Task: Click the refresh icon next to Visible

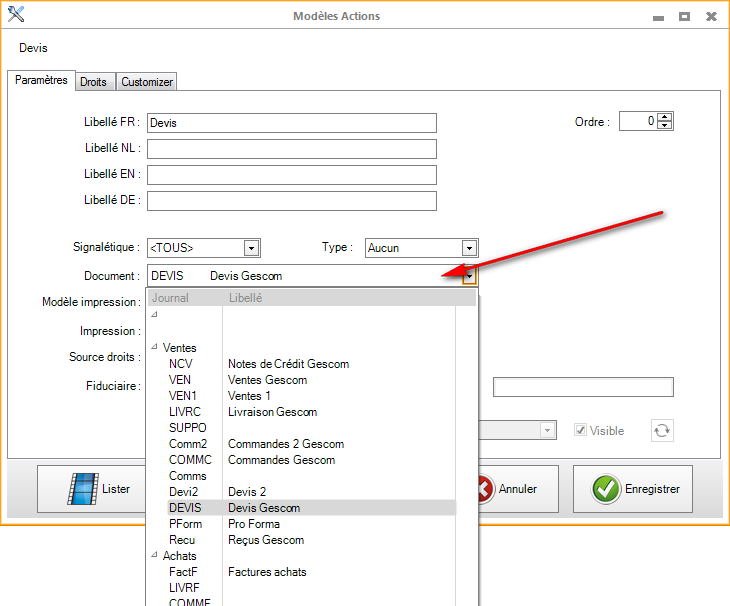Action: point(662,430)
